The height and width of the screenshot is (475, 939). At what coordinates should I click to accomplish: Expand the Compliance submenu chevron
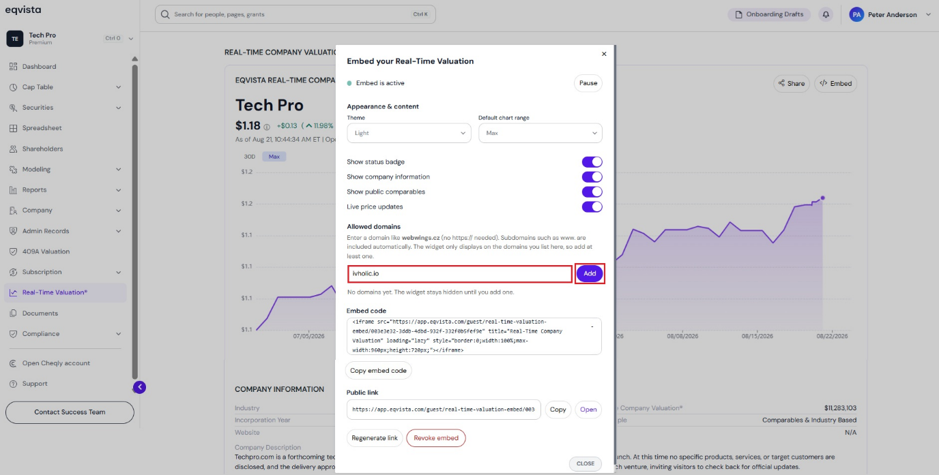[x=118, y=334]
